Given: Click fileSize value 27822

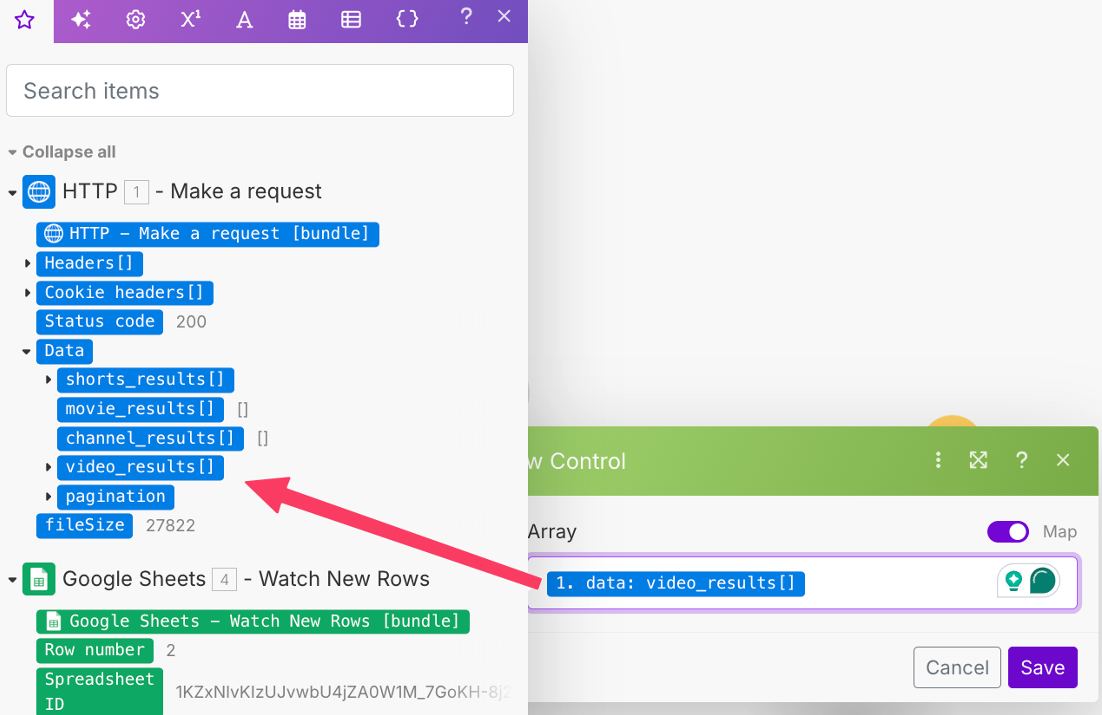Looking at the screenshot, I should 171,526.
